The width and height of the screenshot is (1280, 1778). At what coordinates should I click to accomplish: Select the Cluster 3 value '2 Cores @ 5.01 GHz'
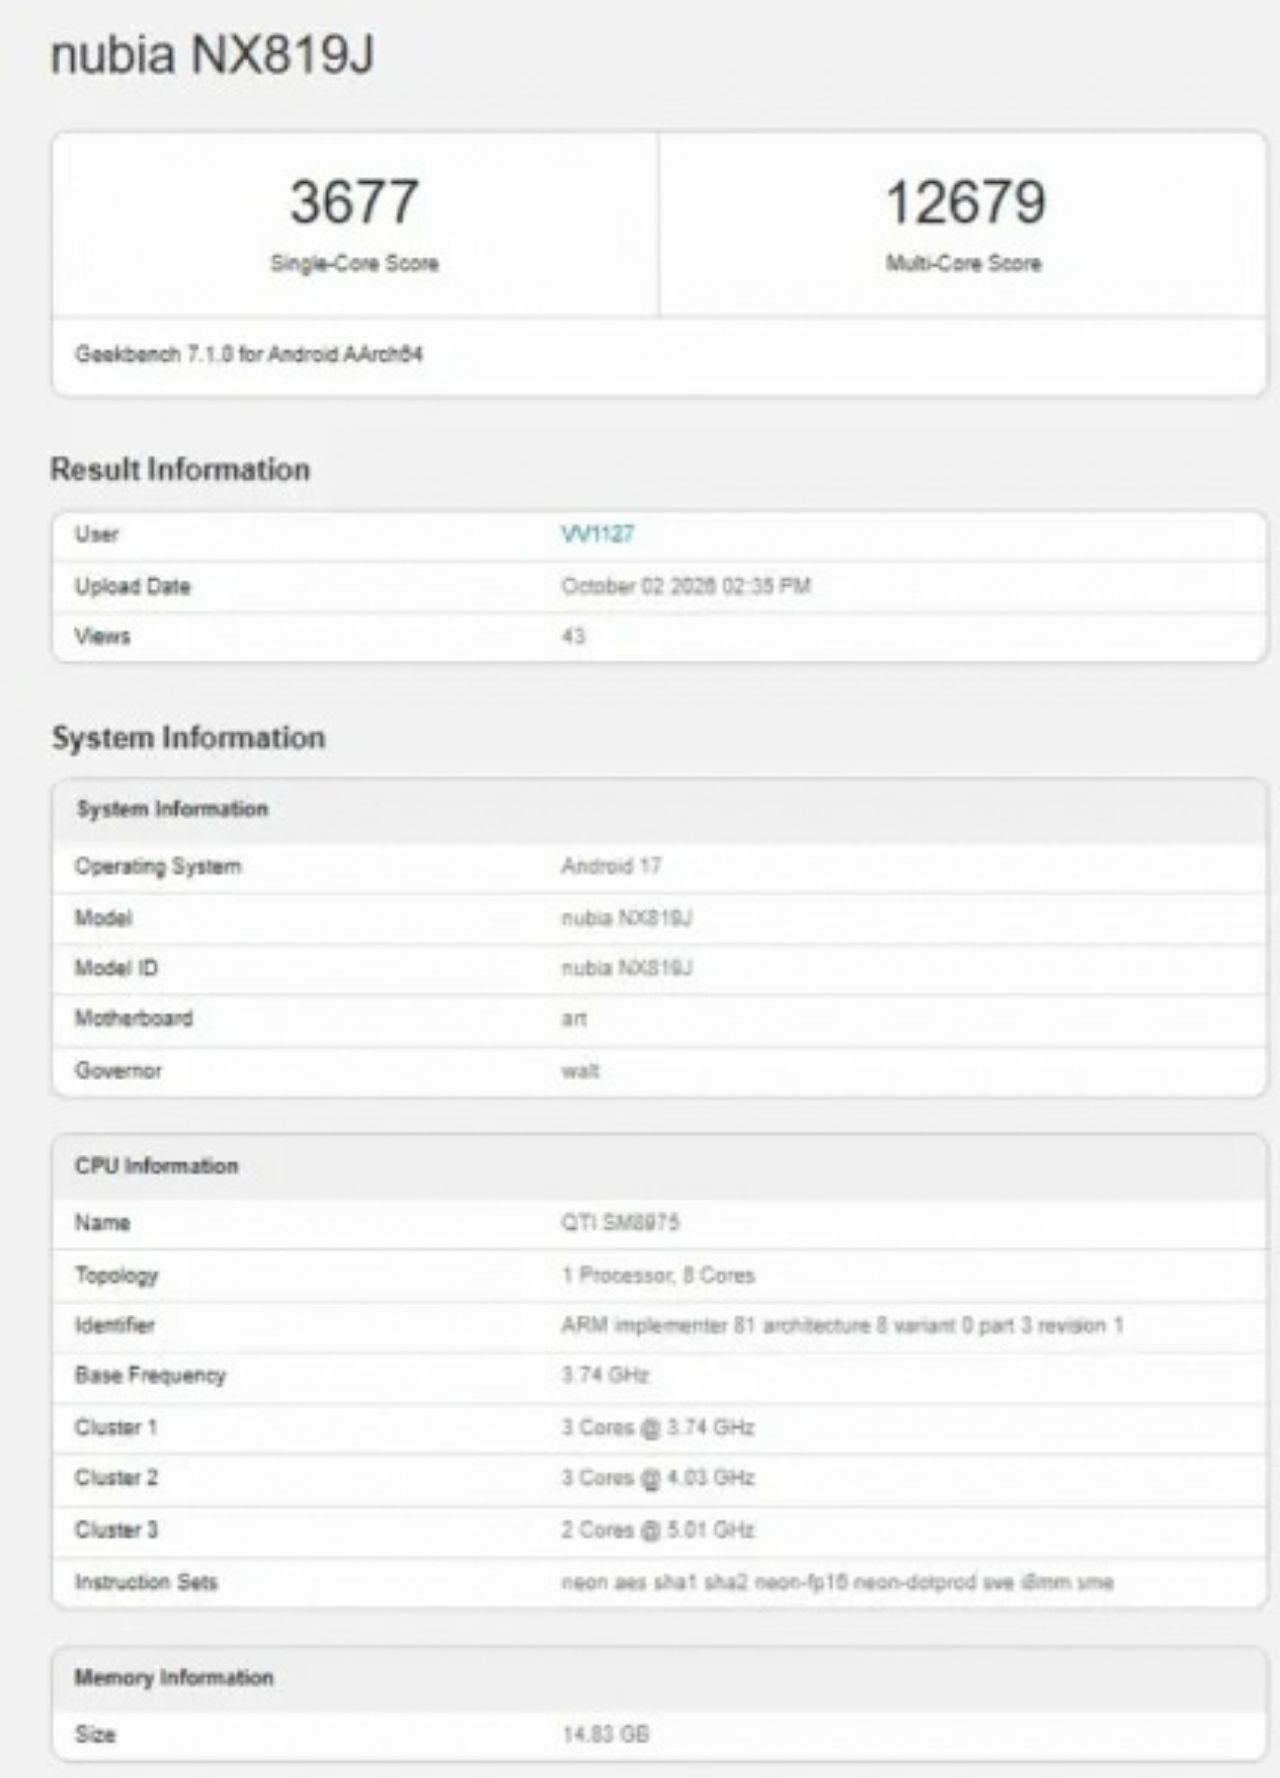658,1529
